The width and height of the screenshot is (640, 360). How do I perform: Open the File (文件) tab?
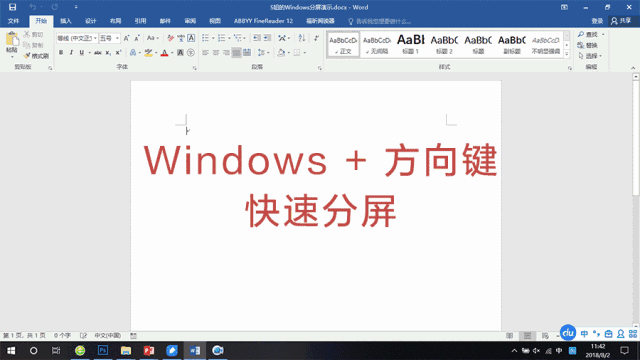[13, 21]
